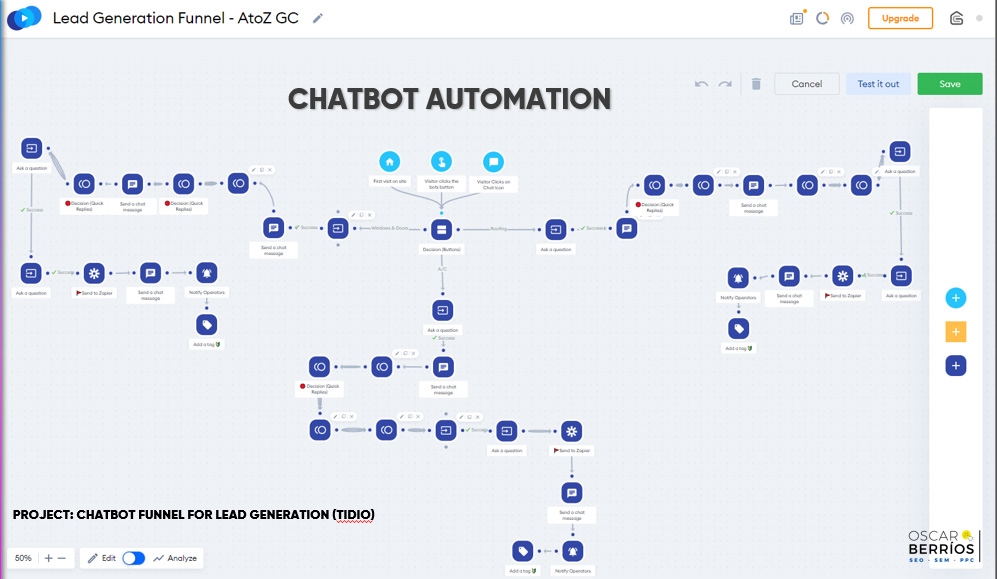Screen dimensions: 997x579
Task: Open the broadcast signal icon in header
Action: pyautogui.click(x=847, y=18)
